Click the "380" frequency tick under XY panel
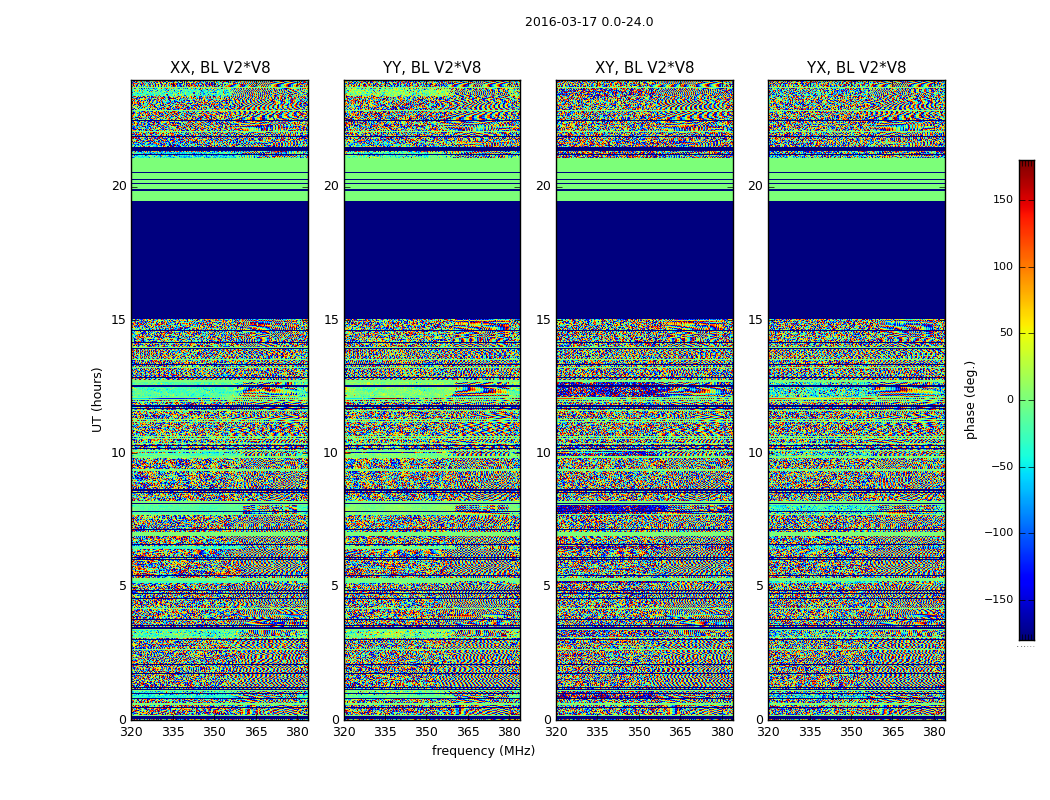The height and width of the screenshot is (800, 1050). point(722,732)
